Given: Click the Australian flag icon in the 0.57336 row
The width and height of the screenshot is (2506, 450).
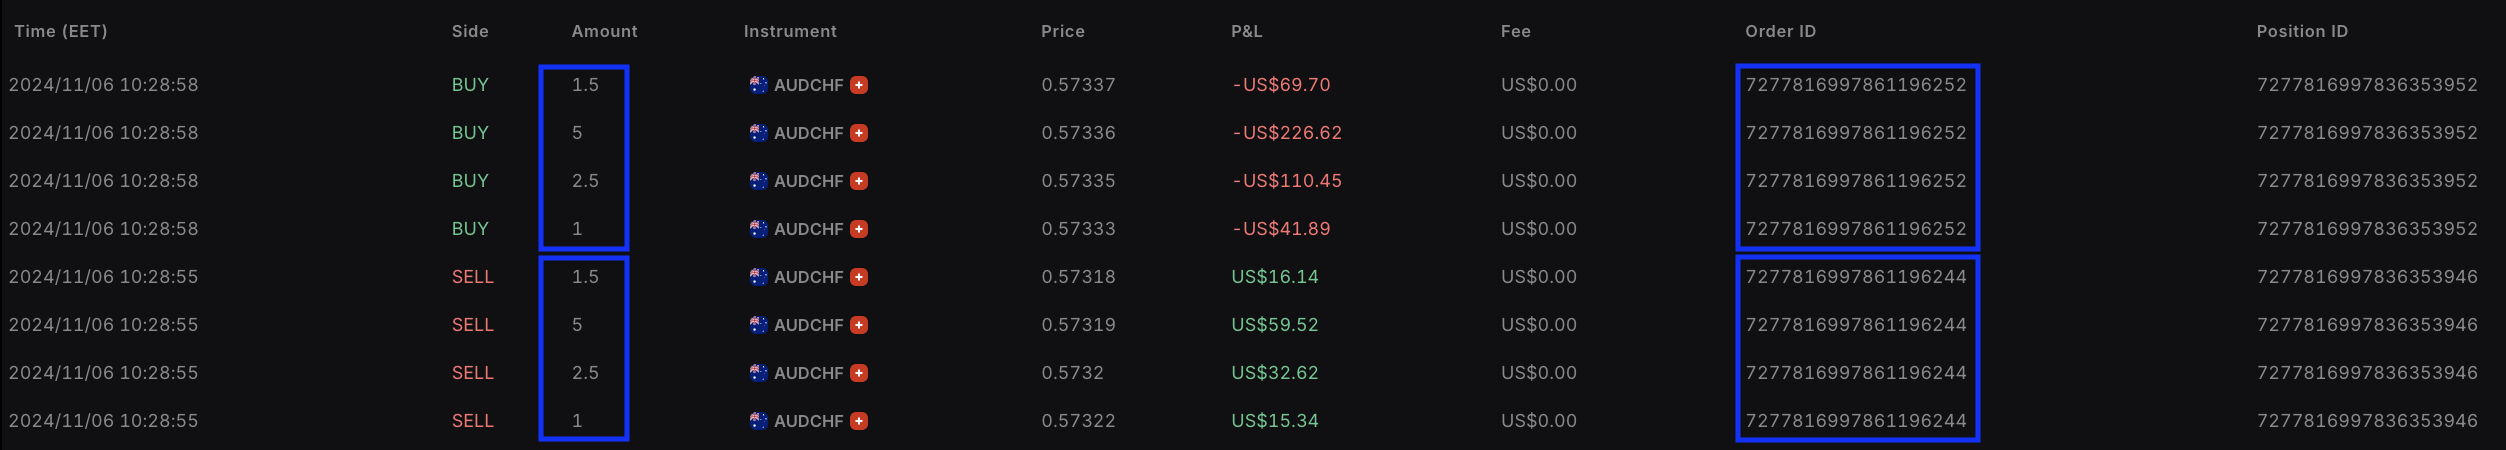Looking at the screenshot, I should tap(758, 133).
